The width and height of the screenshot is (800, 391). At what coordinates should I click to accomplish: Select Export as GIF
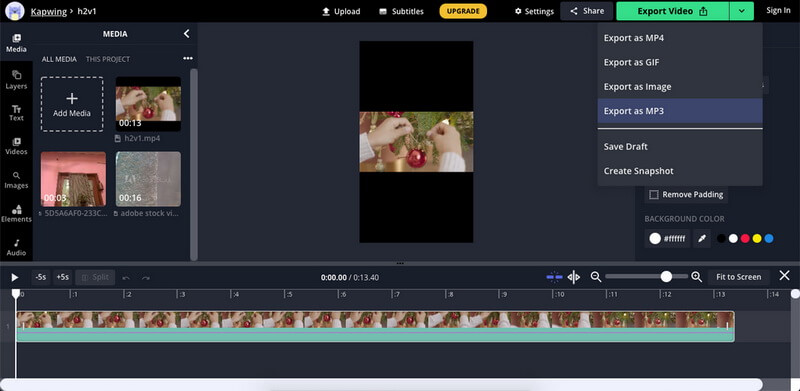680,62
